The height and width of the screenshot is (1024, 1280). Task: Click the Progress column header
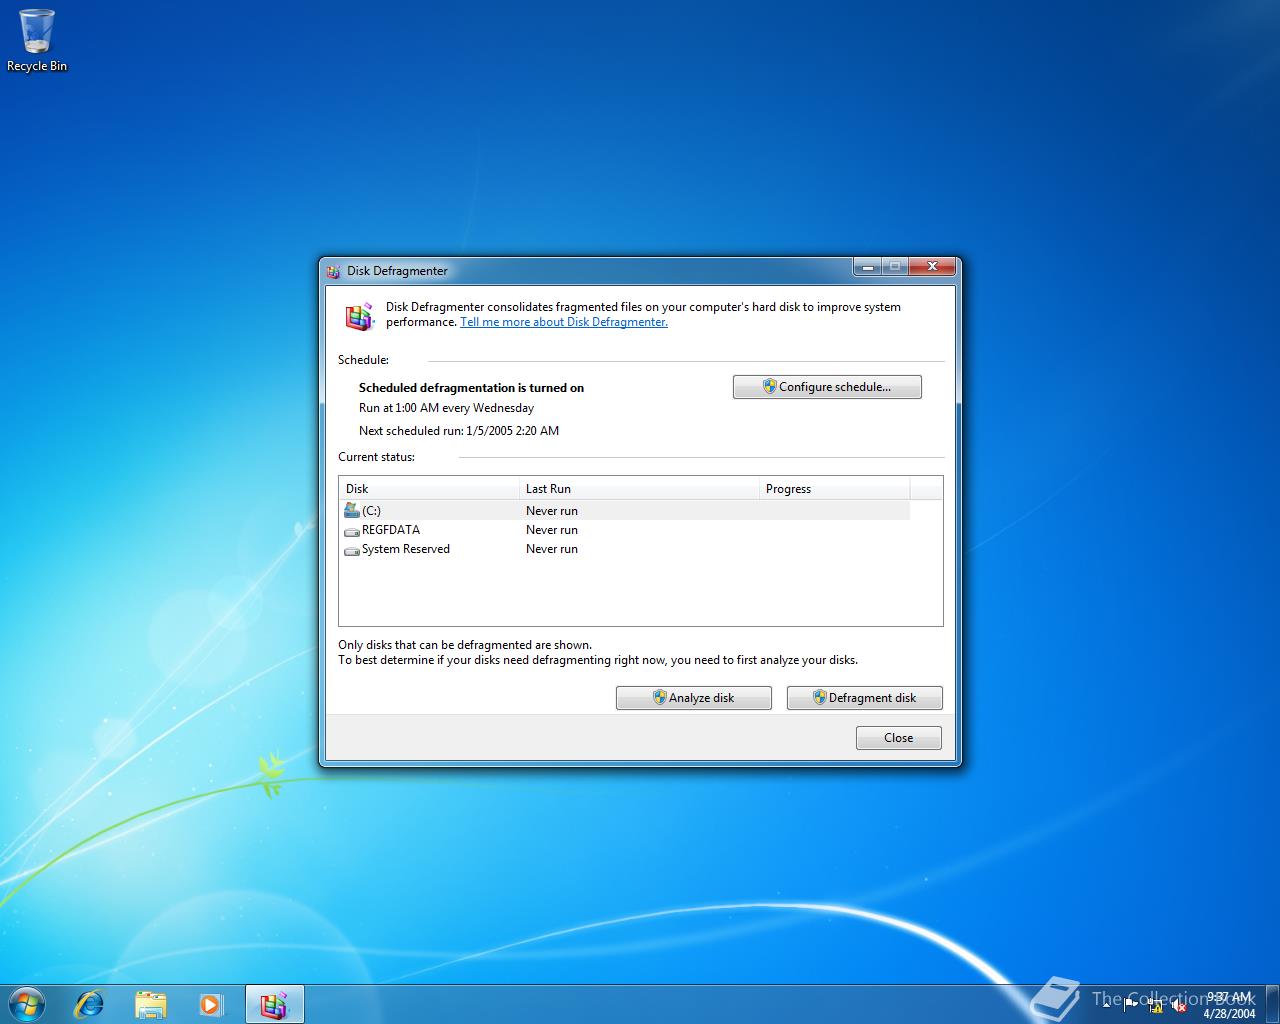(835, 489)
